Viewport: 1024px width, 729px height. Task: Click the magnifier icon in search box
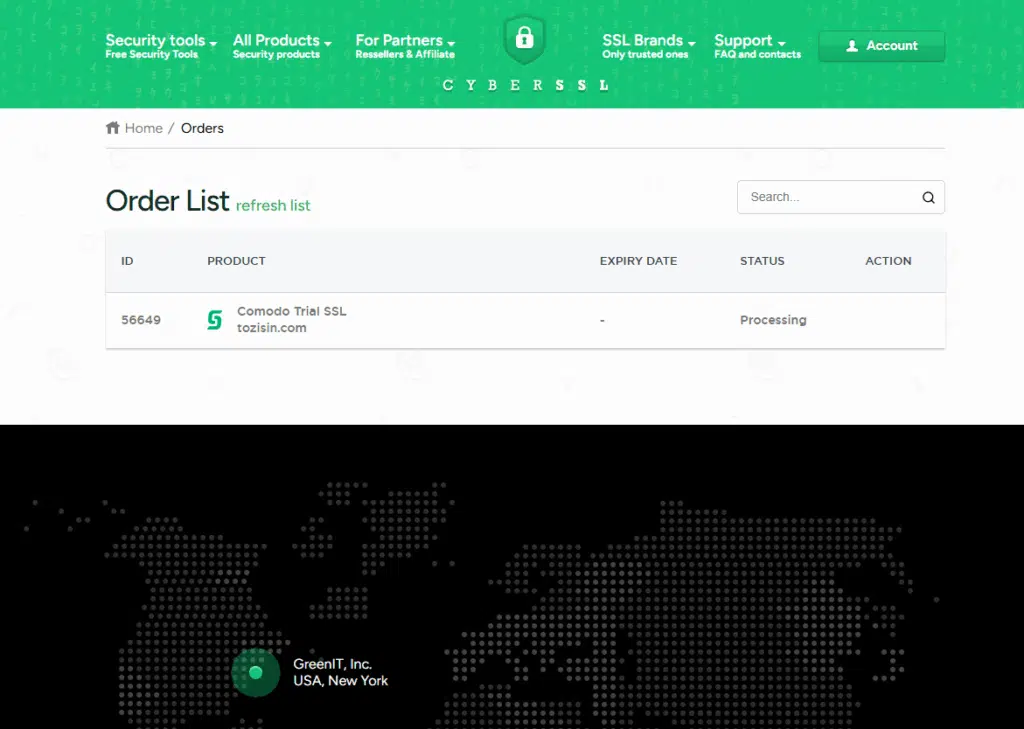(x=928, y=197)
